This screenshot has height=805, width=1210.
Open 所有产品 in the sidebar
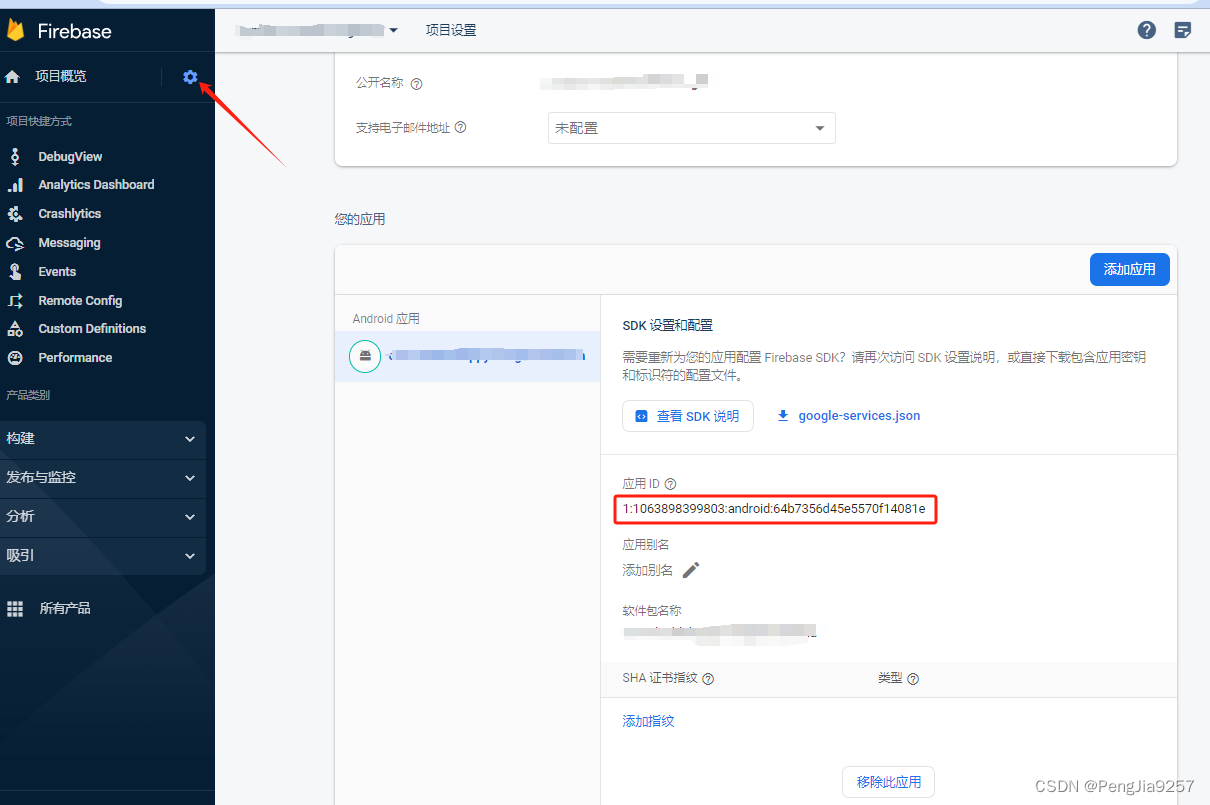click(65, 609)
